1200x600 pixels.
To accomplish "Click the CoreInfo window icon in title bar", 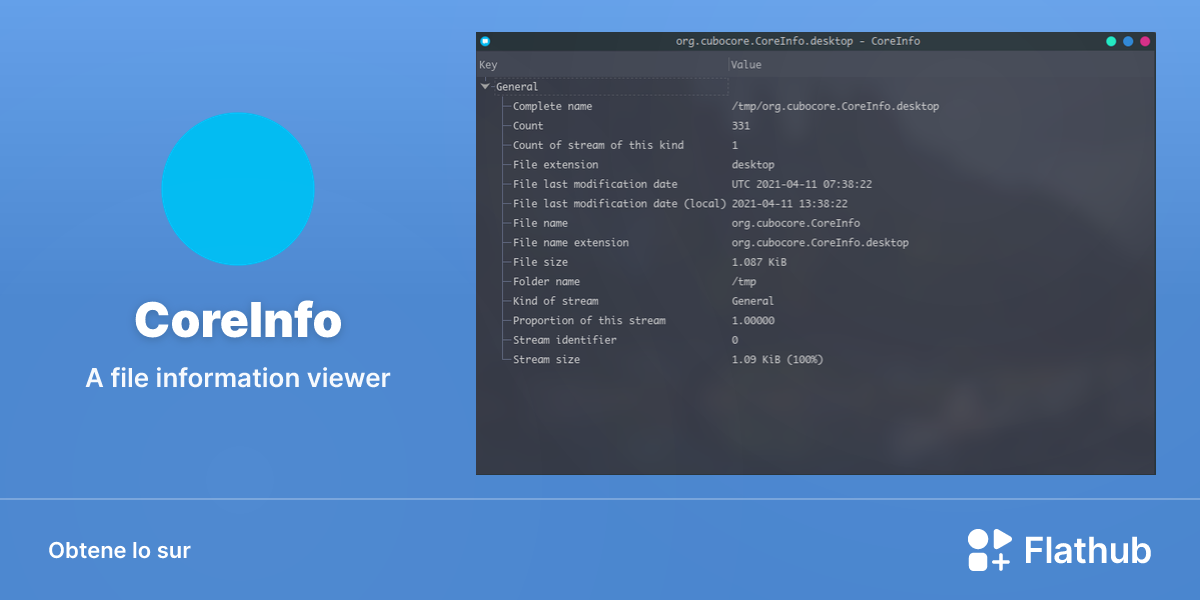I will [485, 41].
